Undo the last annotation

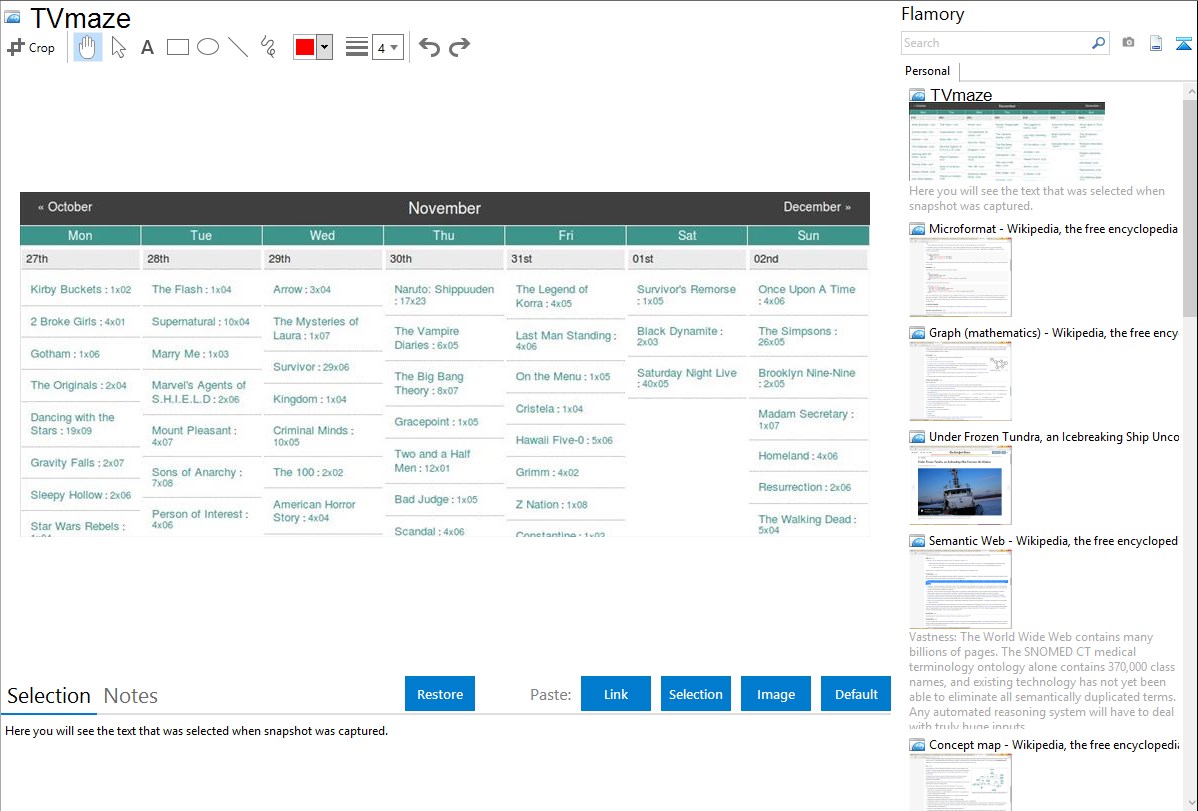point(429,47)
